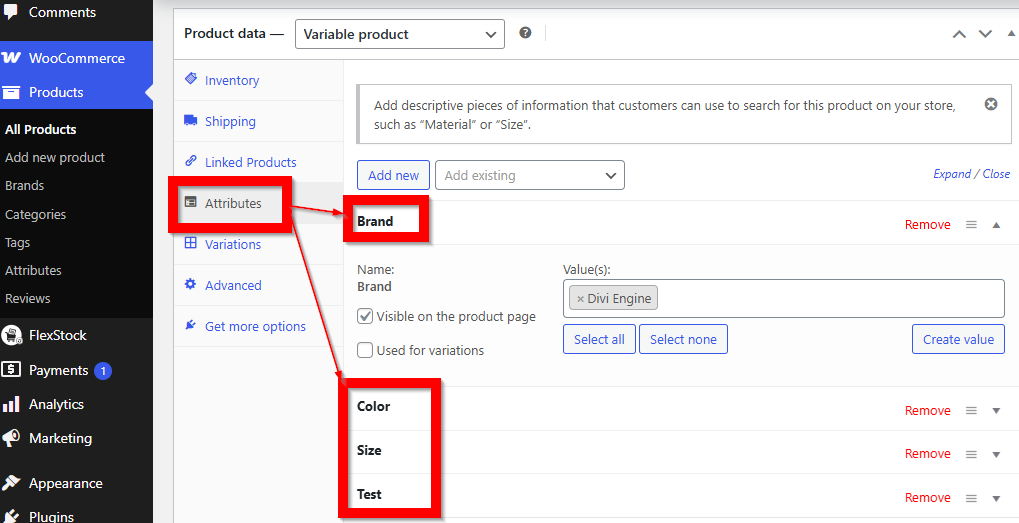1019x523 pixels.
Task: Expand the Color attribute section
Action: coord(996,411)
